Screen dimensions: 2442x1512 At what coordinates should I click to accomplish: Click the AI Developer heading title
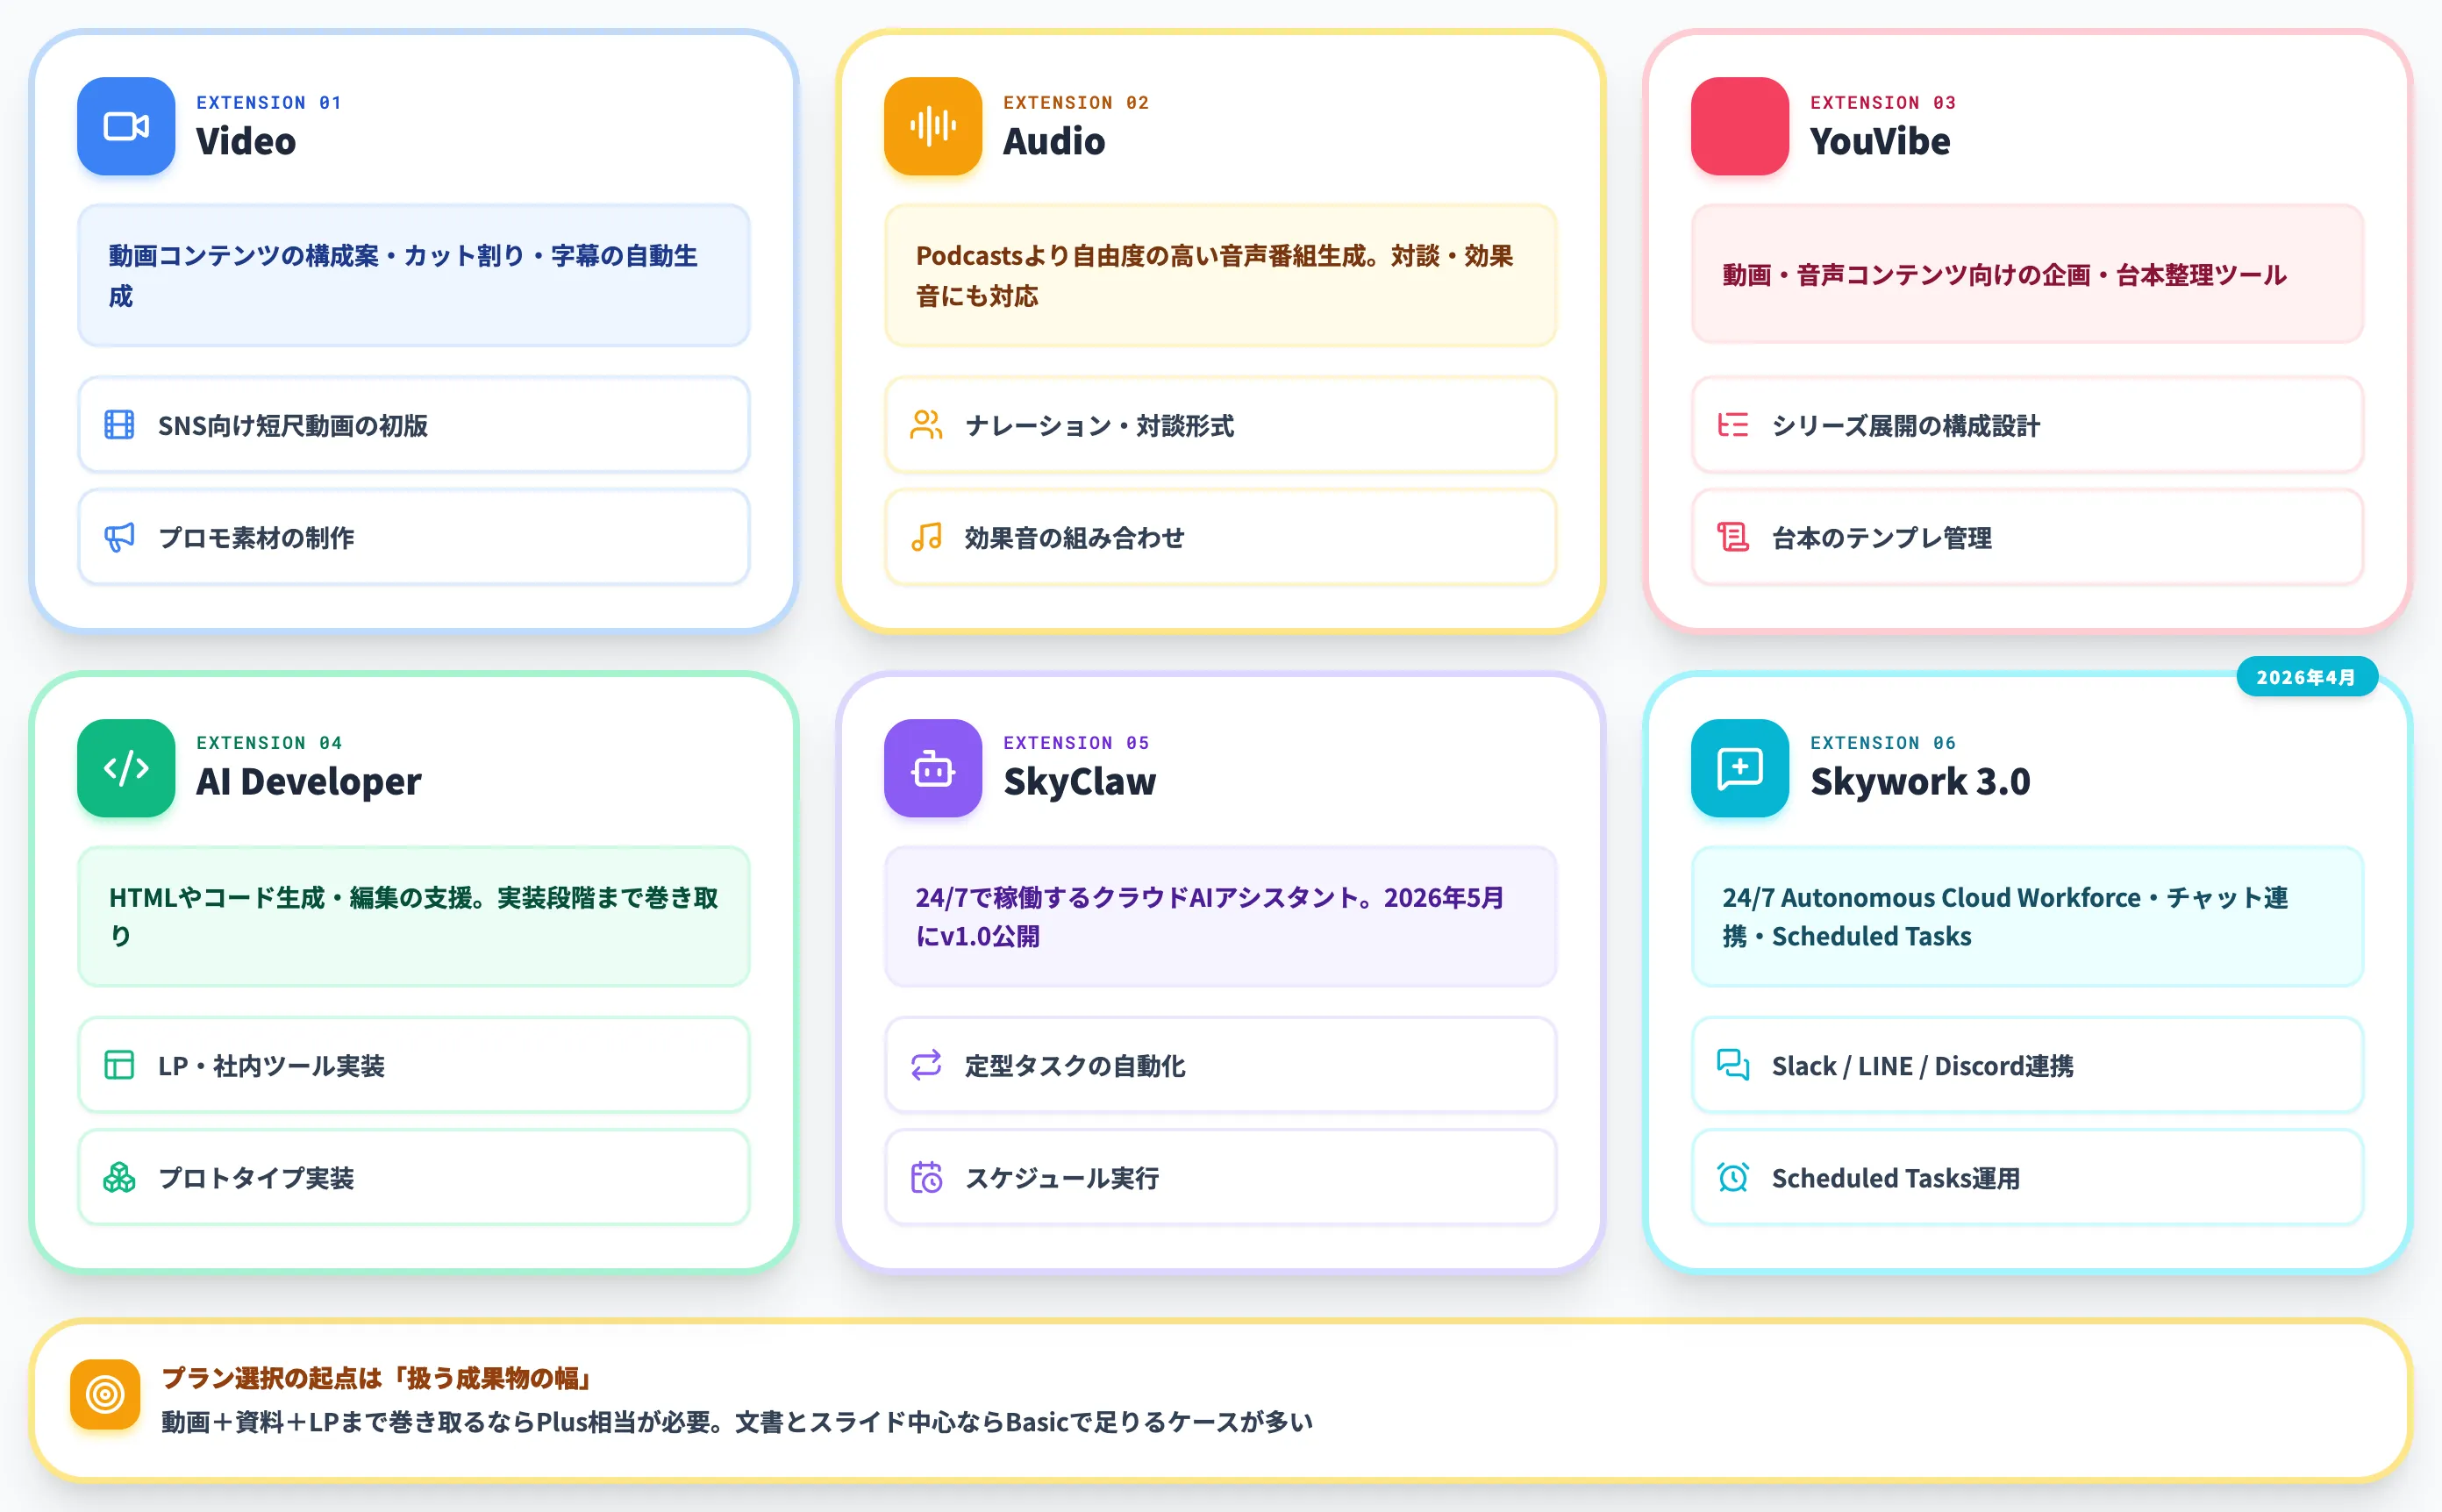tap(309, 781)
